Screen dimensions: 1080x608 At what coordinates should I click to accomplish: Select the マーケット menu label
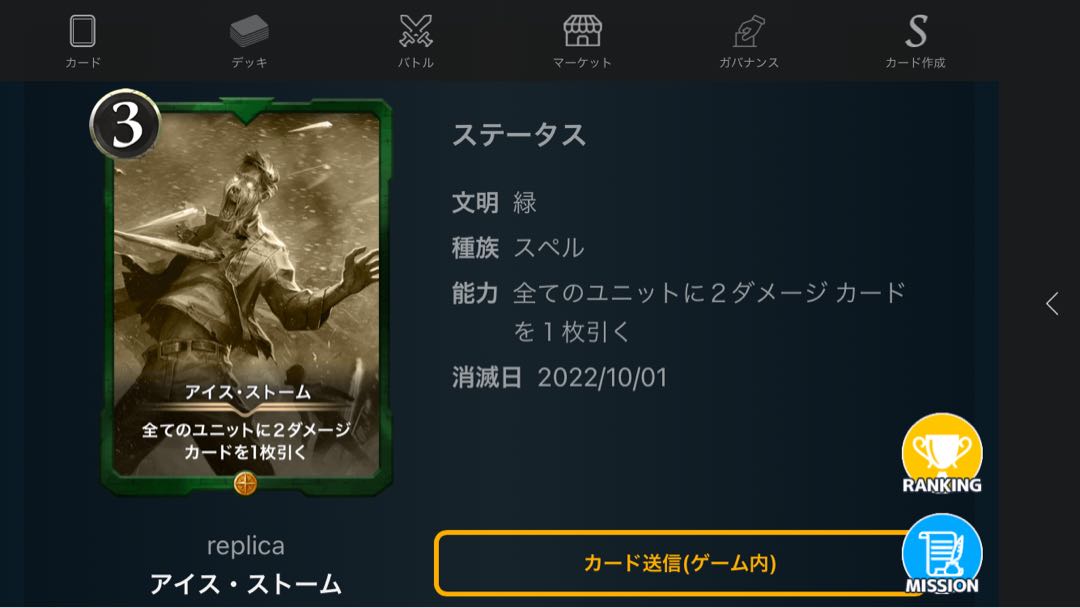[x=583, y=63]
